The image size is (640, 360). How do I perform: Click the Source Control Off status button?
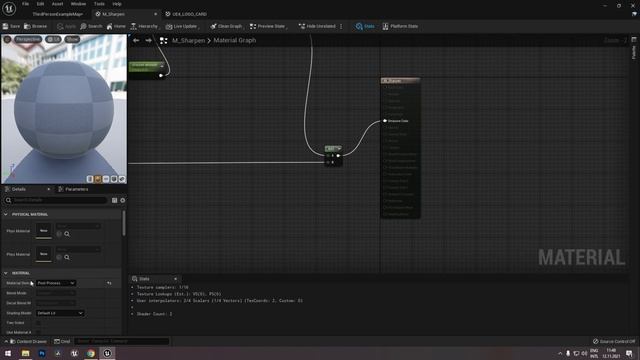614,341
